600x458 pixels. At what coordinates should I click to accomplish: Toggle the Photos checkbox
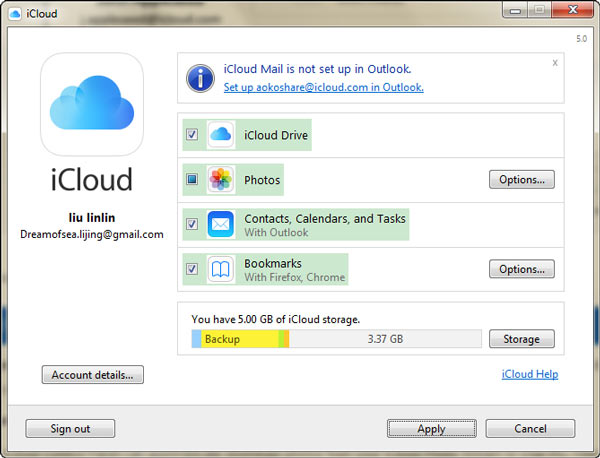(192, 179)
